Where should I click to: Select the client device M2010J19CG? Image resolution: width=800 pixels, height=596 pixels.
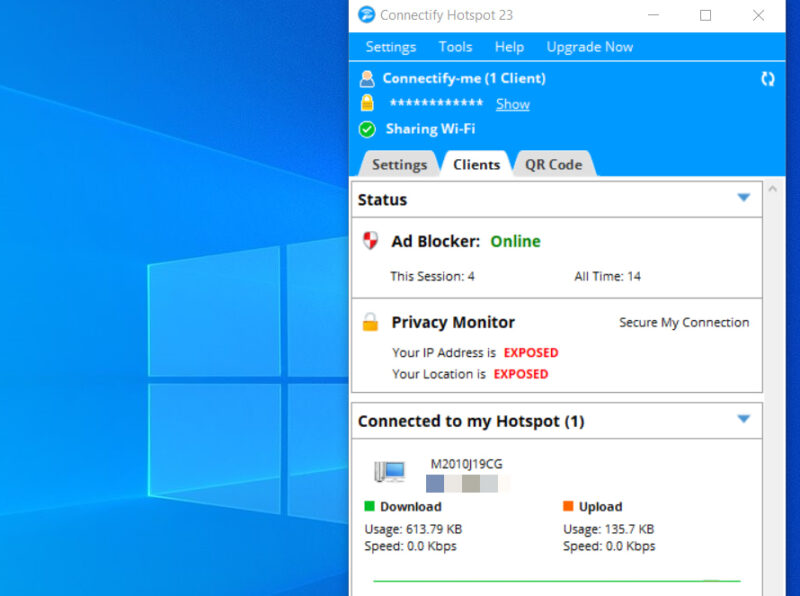pyautogui.click(x=466, y=464)
